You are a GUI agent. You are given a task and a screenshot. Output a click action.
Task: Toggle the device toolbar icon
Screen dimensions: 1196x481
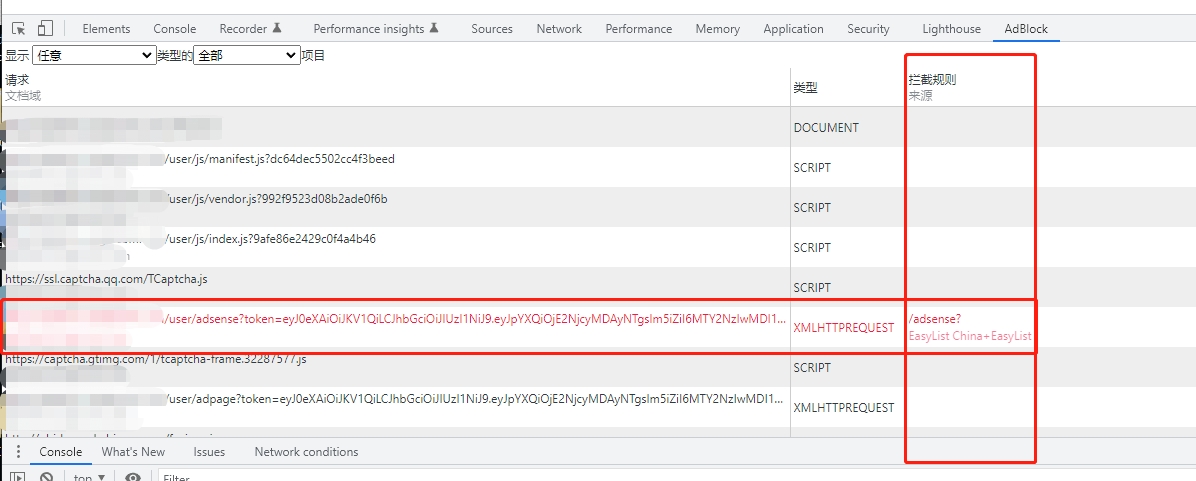[46, 29]
